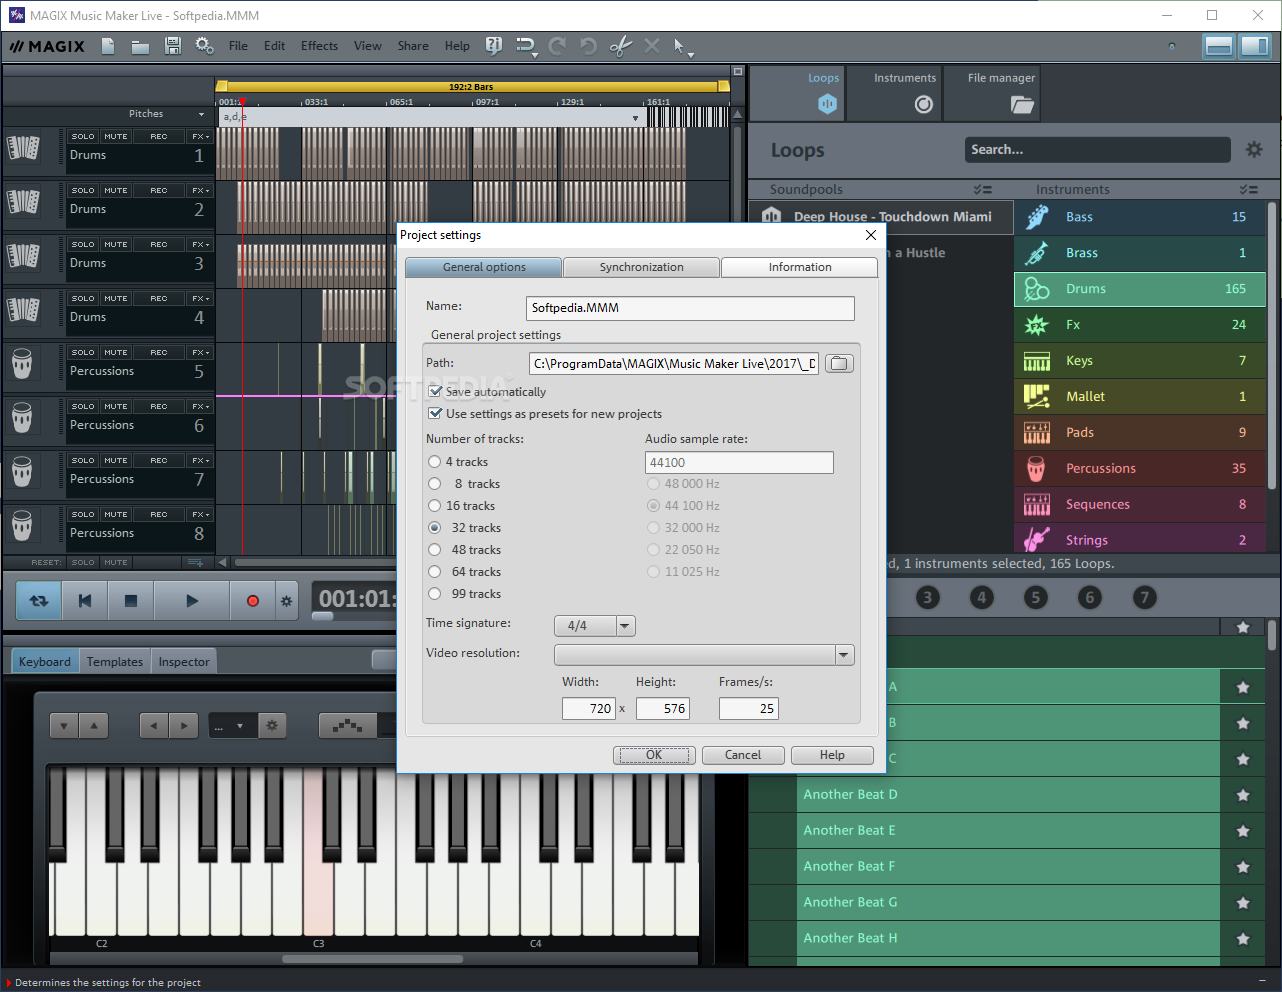This screenshot has width=1282, height=992.
Task: Mute Drums track 2
Action: [116, 190]
